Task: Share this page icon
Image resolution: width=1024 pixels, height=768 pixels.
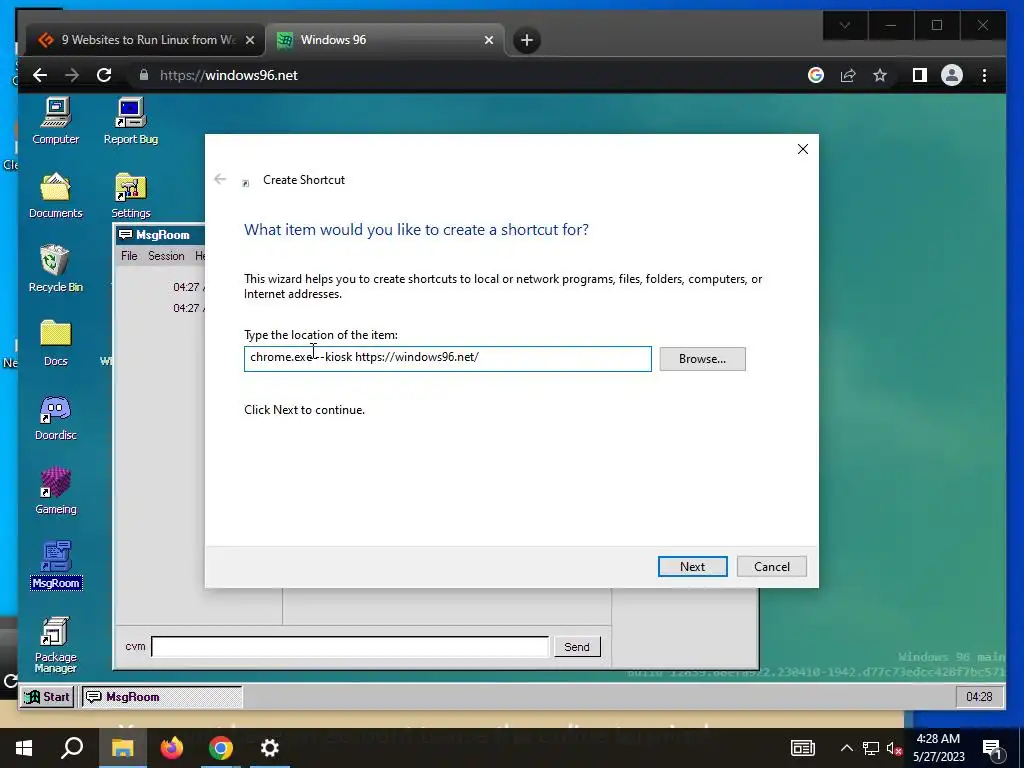Action: (x=848, y=75)
